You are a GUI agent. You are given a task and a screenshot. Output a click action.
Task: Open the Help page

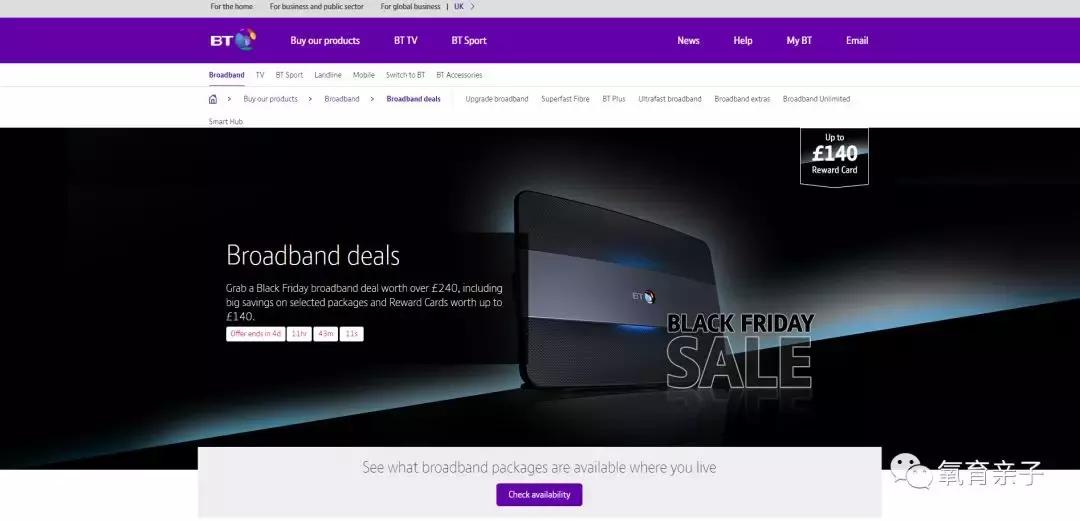point(742,41)
